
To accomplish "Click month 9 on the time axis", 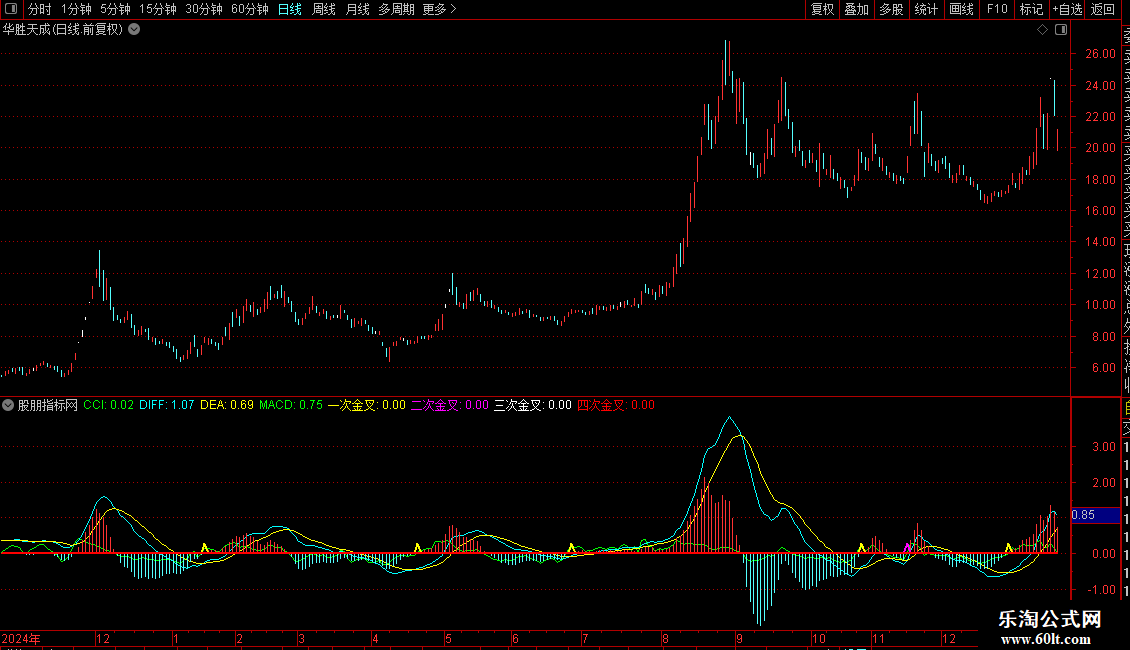I will click(x=739, y=638).
